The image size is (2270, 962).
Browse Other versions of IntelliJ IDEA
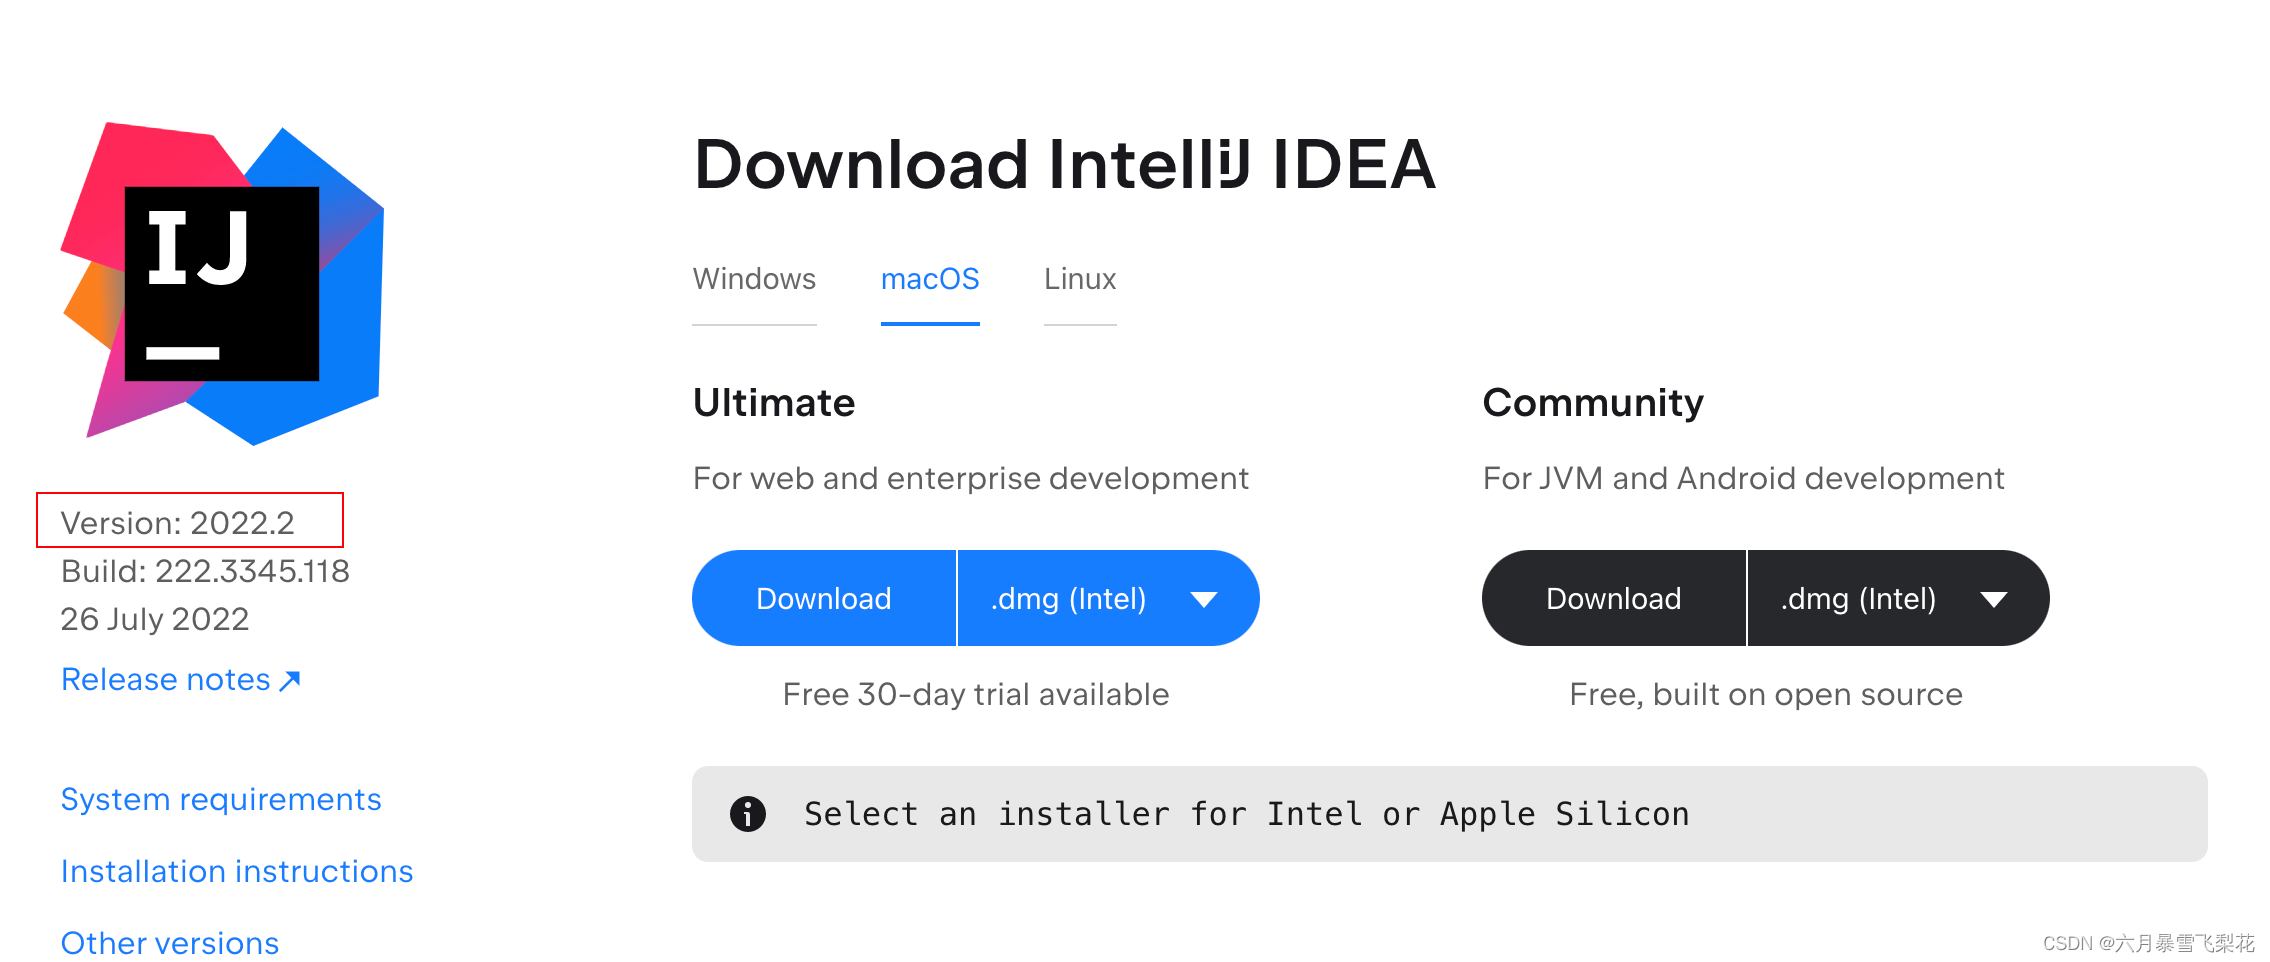(169, 941)
